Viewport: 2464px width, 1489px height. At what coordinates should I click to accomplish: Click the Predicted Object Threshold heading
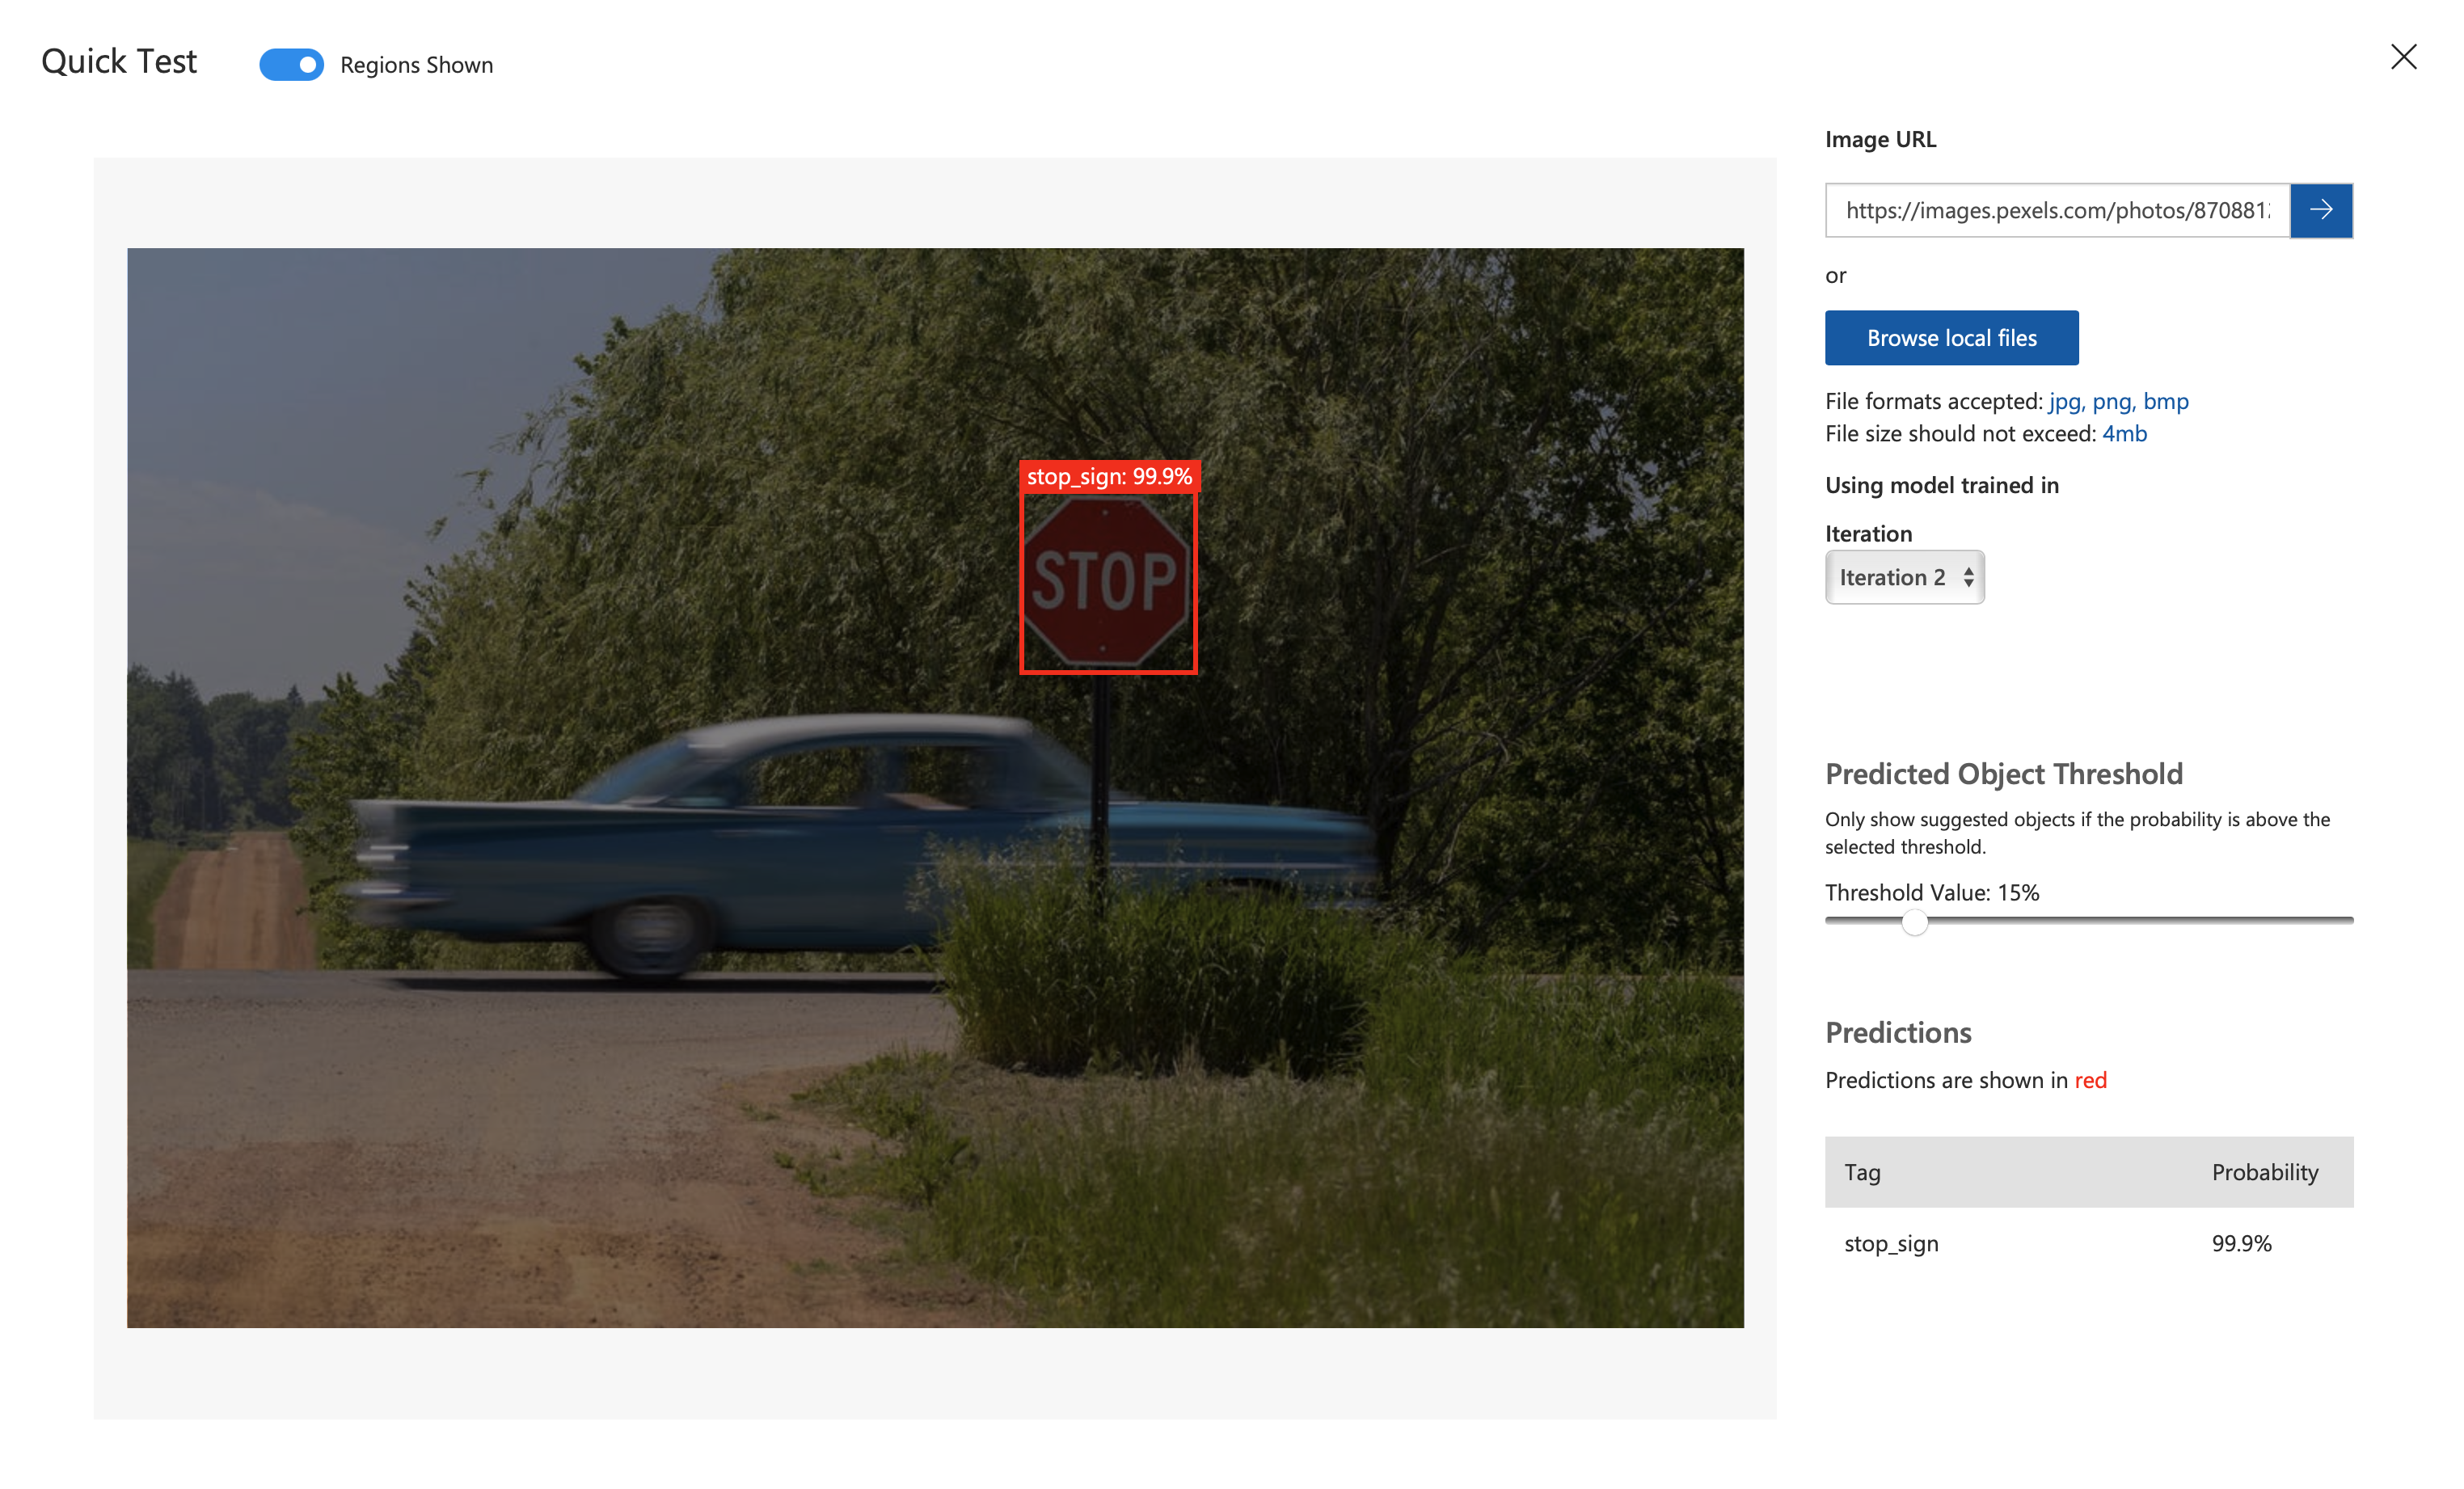click(x=2003, y=773)
